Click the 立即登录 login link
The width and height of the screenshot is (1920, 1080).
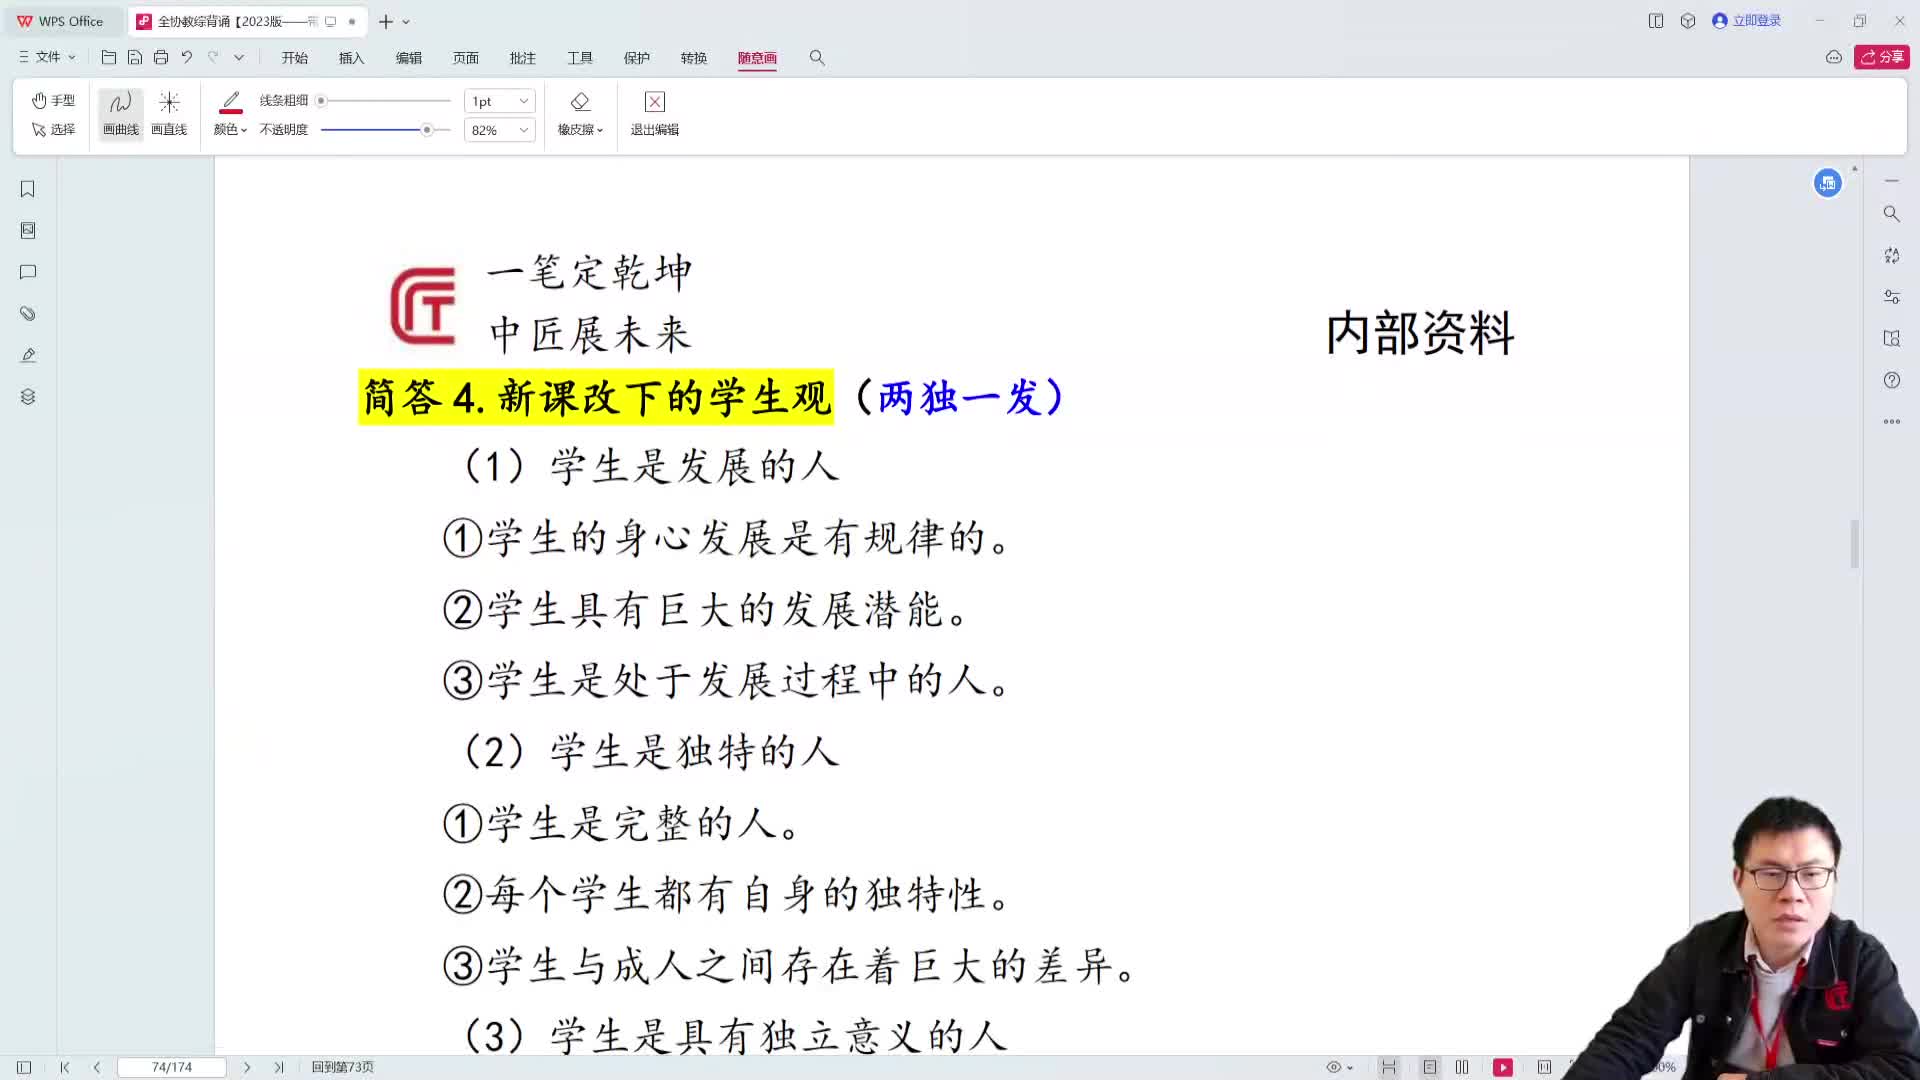click(1755, 20)
